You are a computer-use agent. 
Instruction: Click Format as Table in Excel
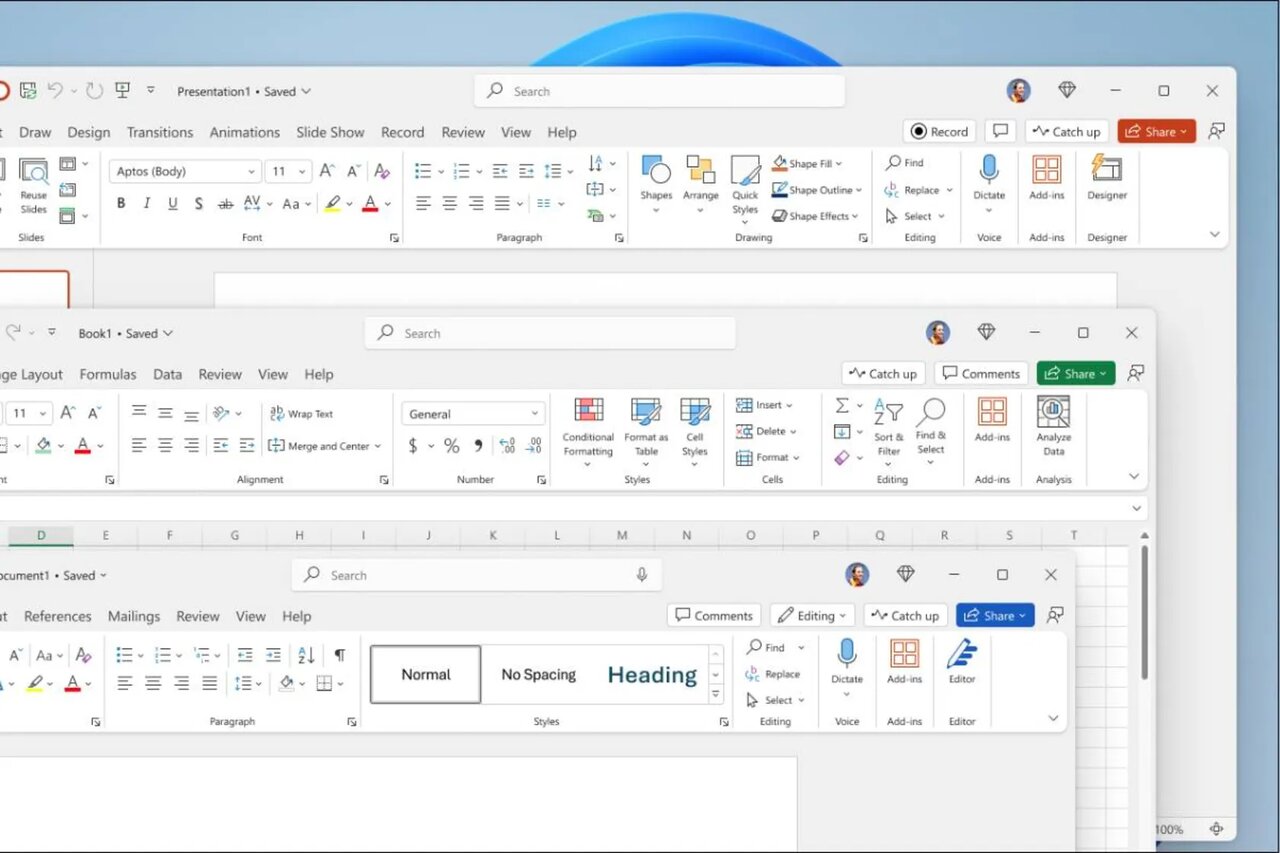[646, 413]
